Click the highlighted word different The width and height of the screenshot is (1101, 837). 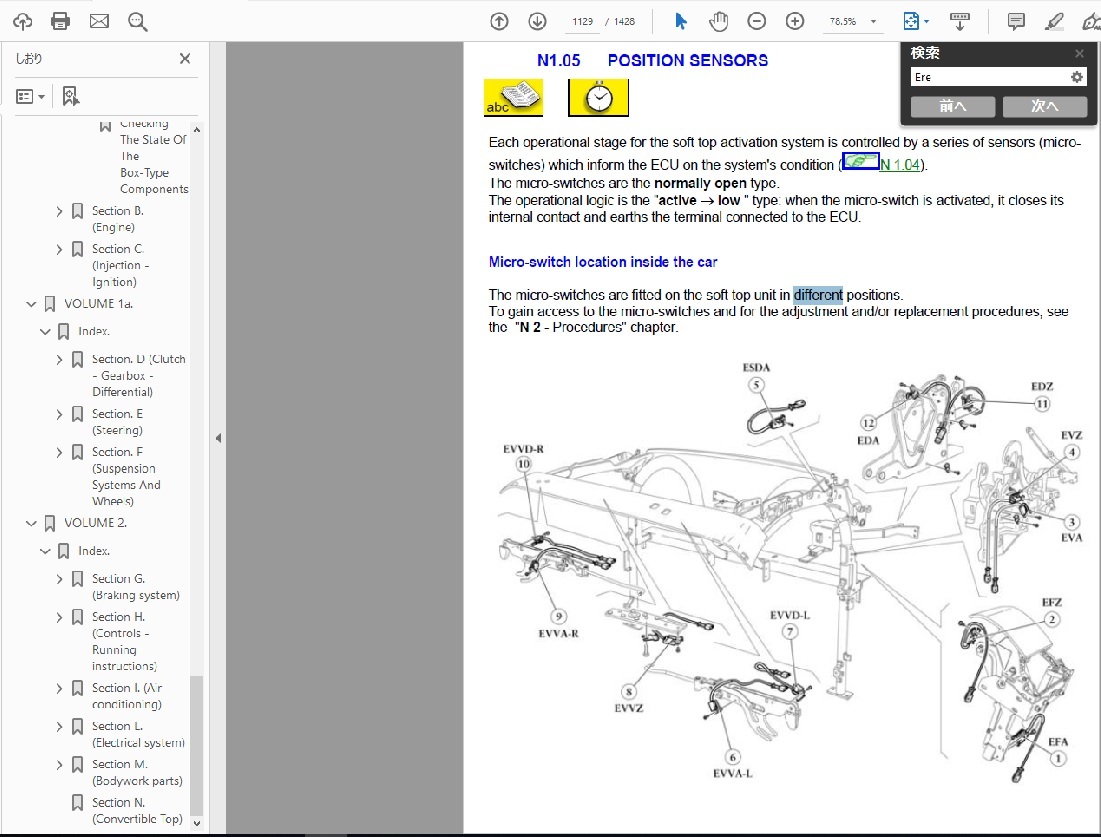click(818, 295)
